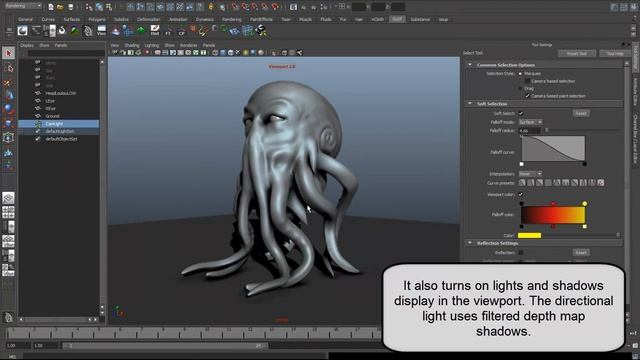The image size is (640, 360).
Task: Click the 'Hist' shelf button
Action: tap(155, 30)
